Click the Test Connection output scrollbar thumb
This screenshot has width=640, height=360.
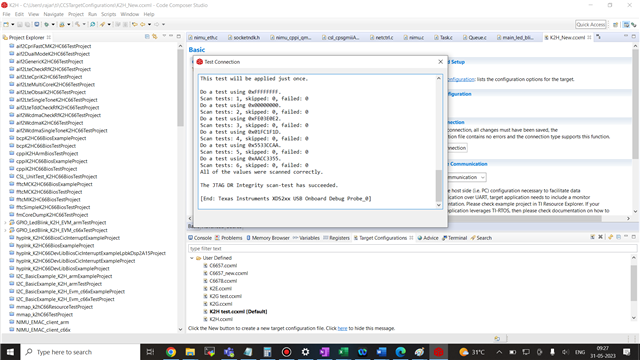[439, 186]
